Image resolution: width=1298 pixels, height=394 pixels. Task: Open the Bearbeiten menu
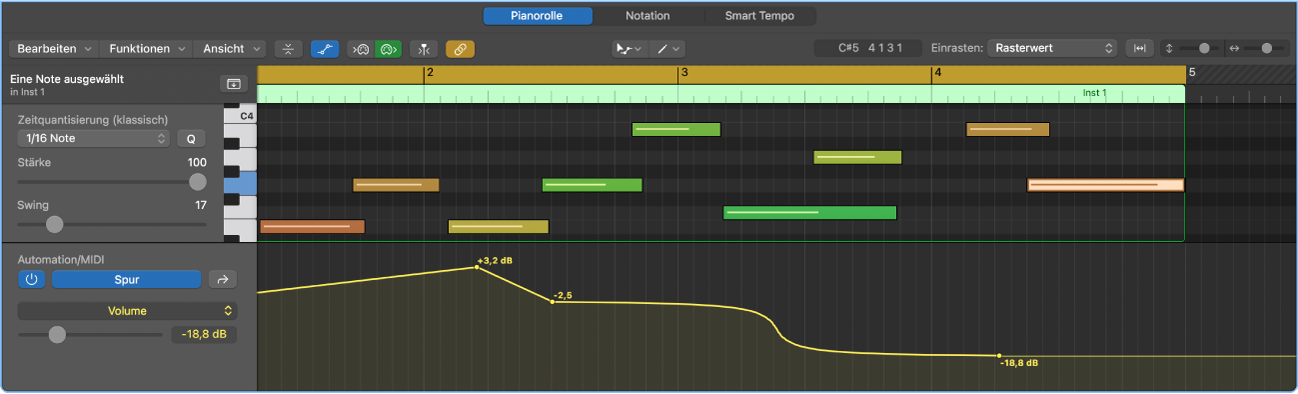54,48
